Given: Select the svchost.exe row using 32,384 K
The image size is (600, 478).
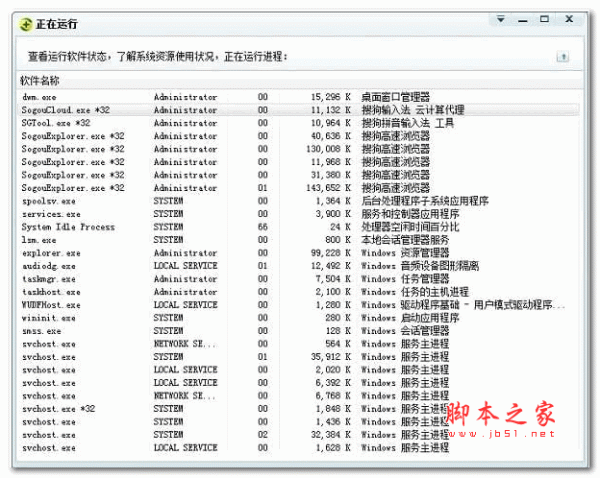Looking at the screenshot, I should pos(299,436).
